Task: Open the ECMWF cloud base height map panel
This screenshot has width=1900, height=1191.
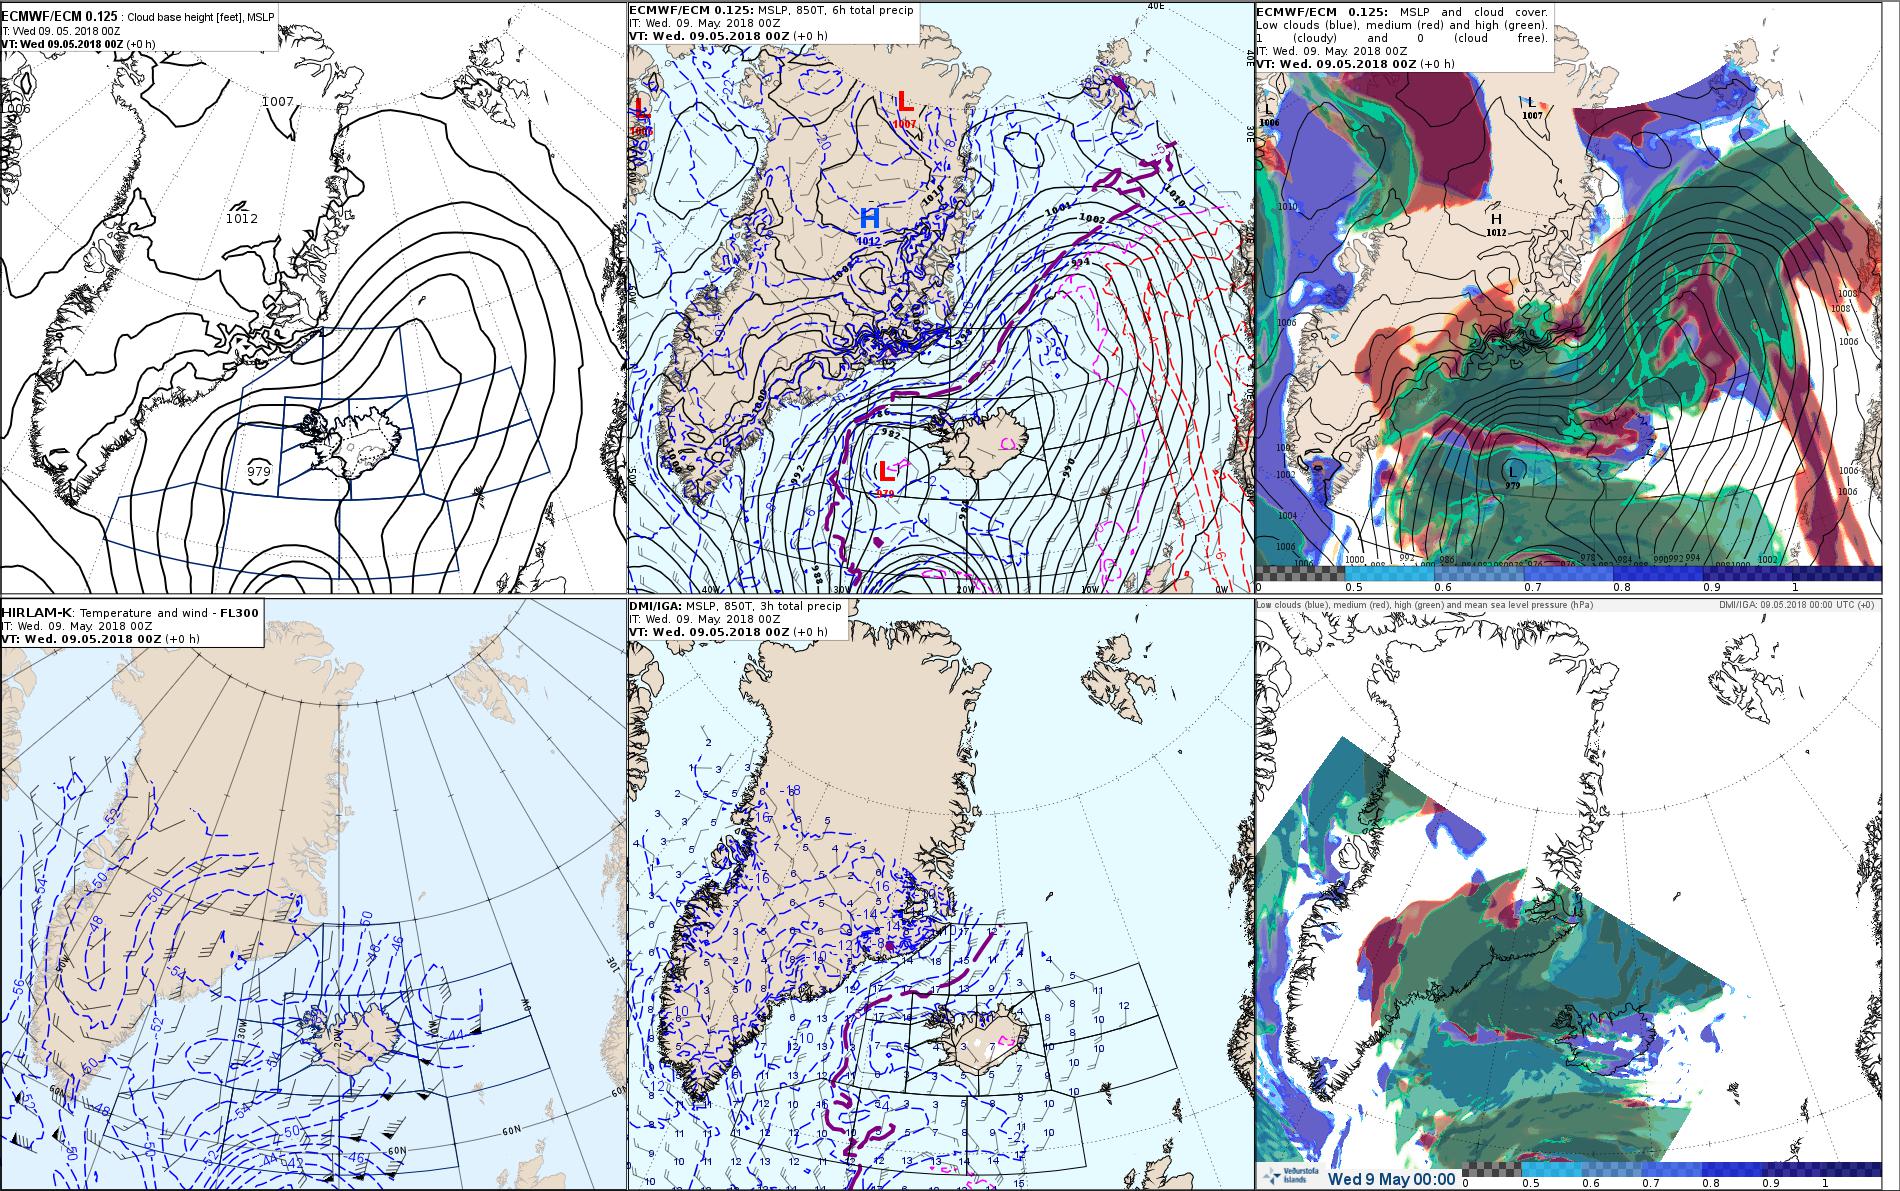Action: coord(313,297)
